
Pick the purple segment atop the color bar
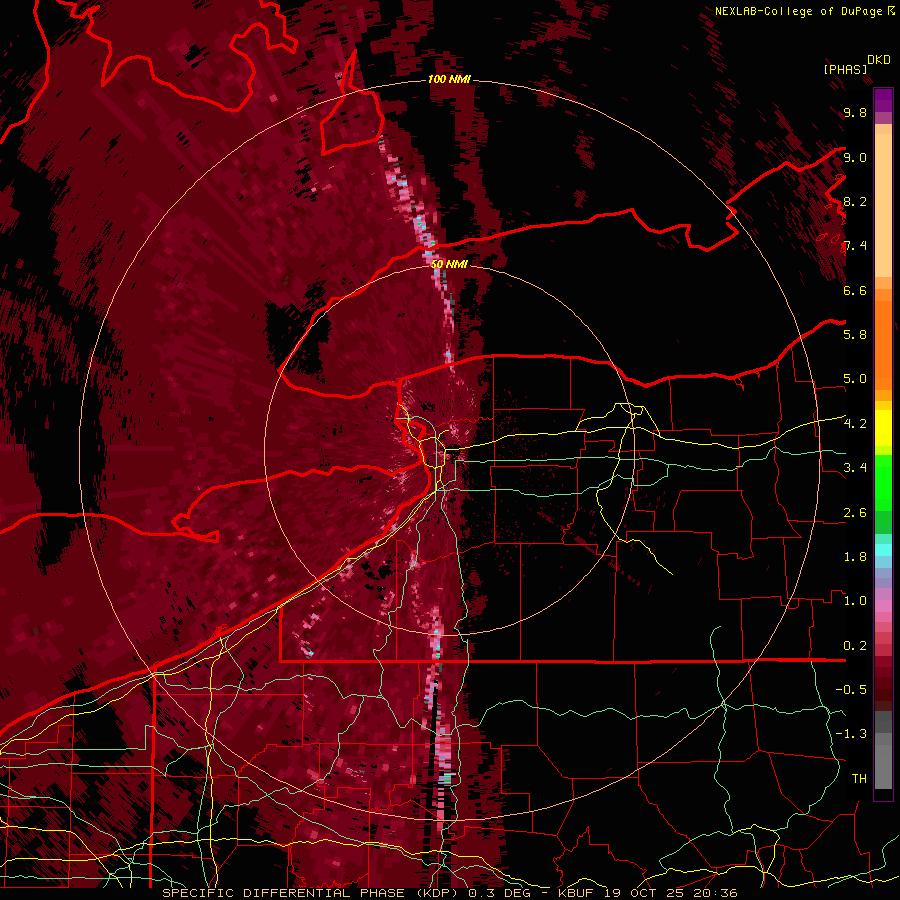(x=883, y=100)
